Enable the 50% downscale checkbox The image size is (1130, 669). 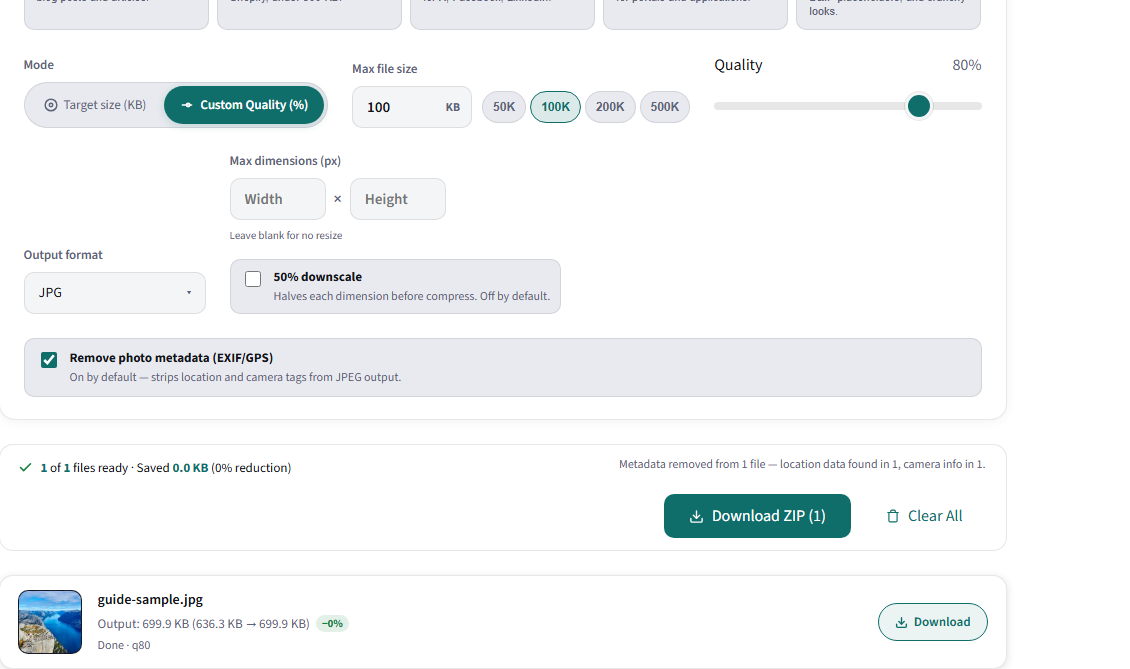(x=253, y=279)
